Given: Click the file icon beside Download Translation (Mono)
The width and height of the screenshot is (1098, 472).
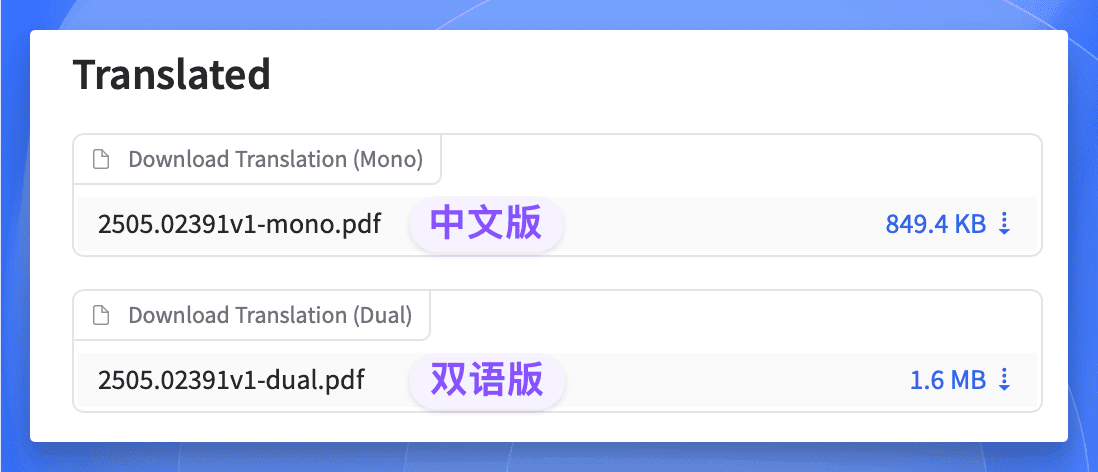Looking at the screenshot, I should pos(100,160).
